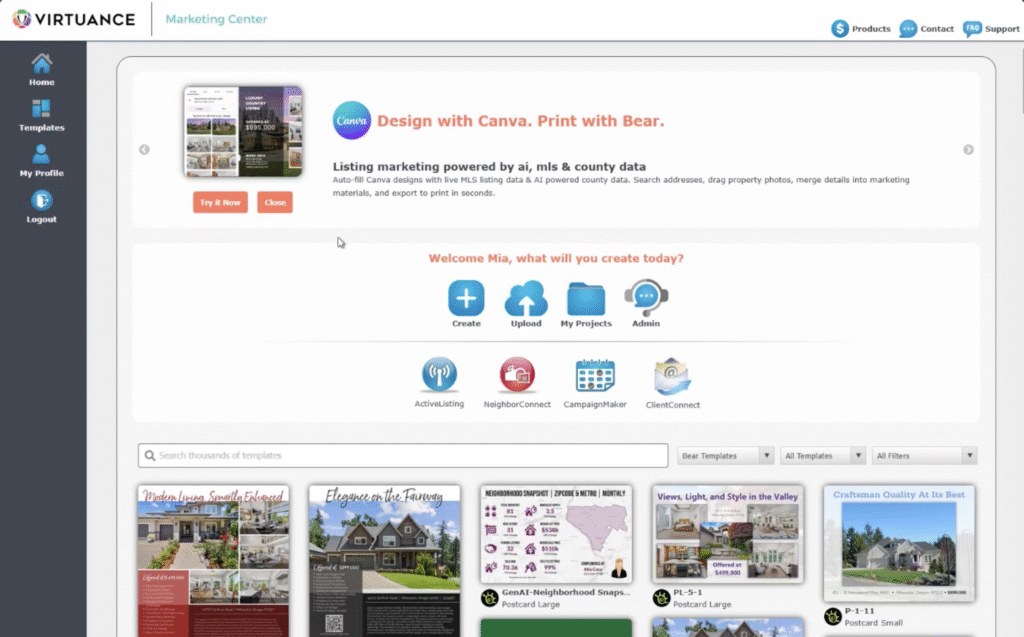
Task: Click the Create plus icon
Action: pos(466,299)
